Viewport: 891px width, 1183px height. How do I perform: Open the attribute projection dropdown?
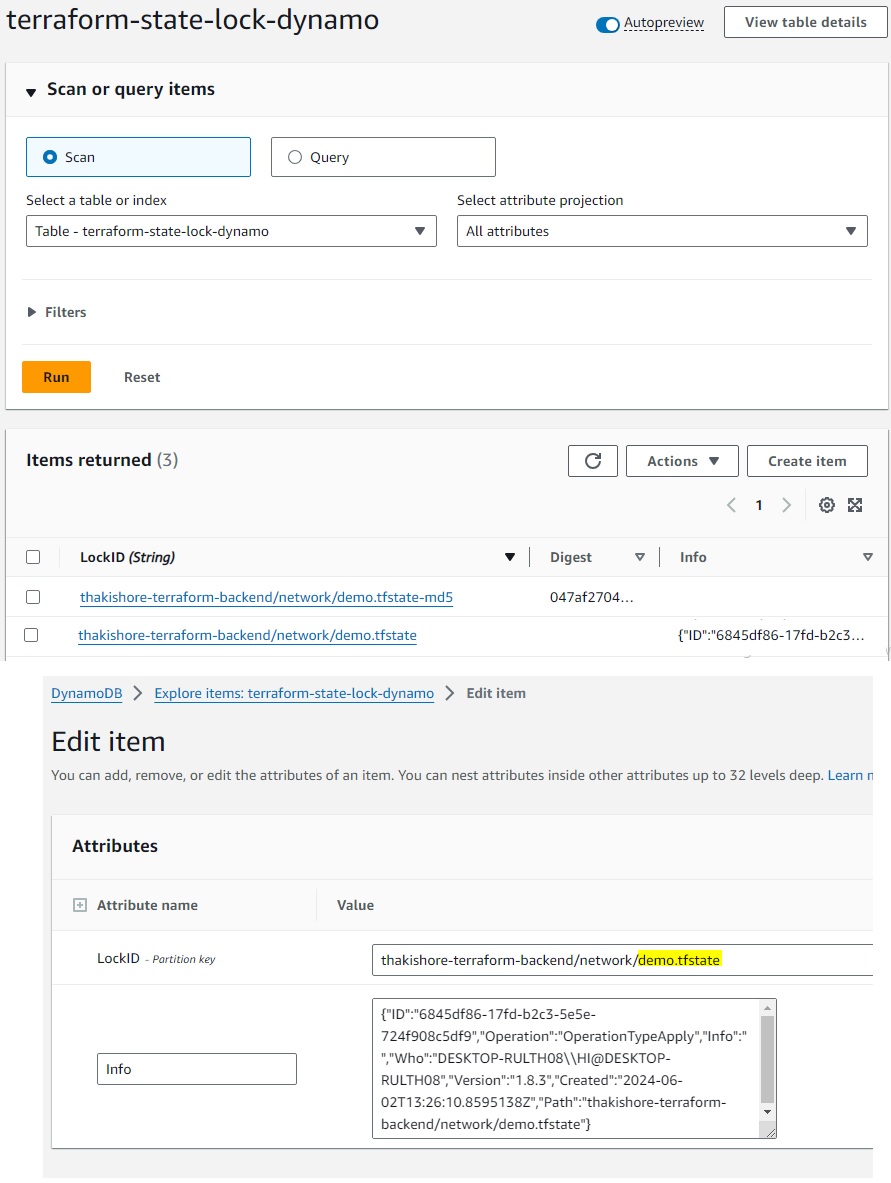point(661,231)
